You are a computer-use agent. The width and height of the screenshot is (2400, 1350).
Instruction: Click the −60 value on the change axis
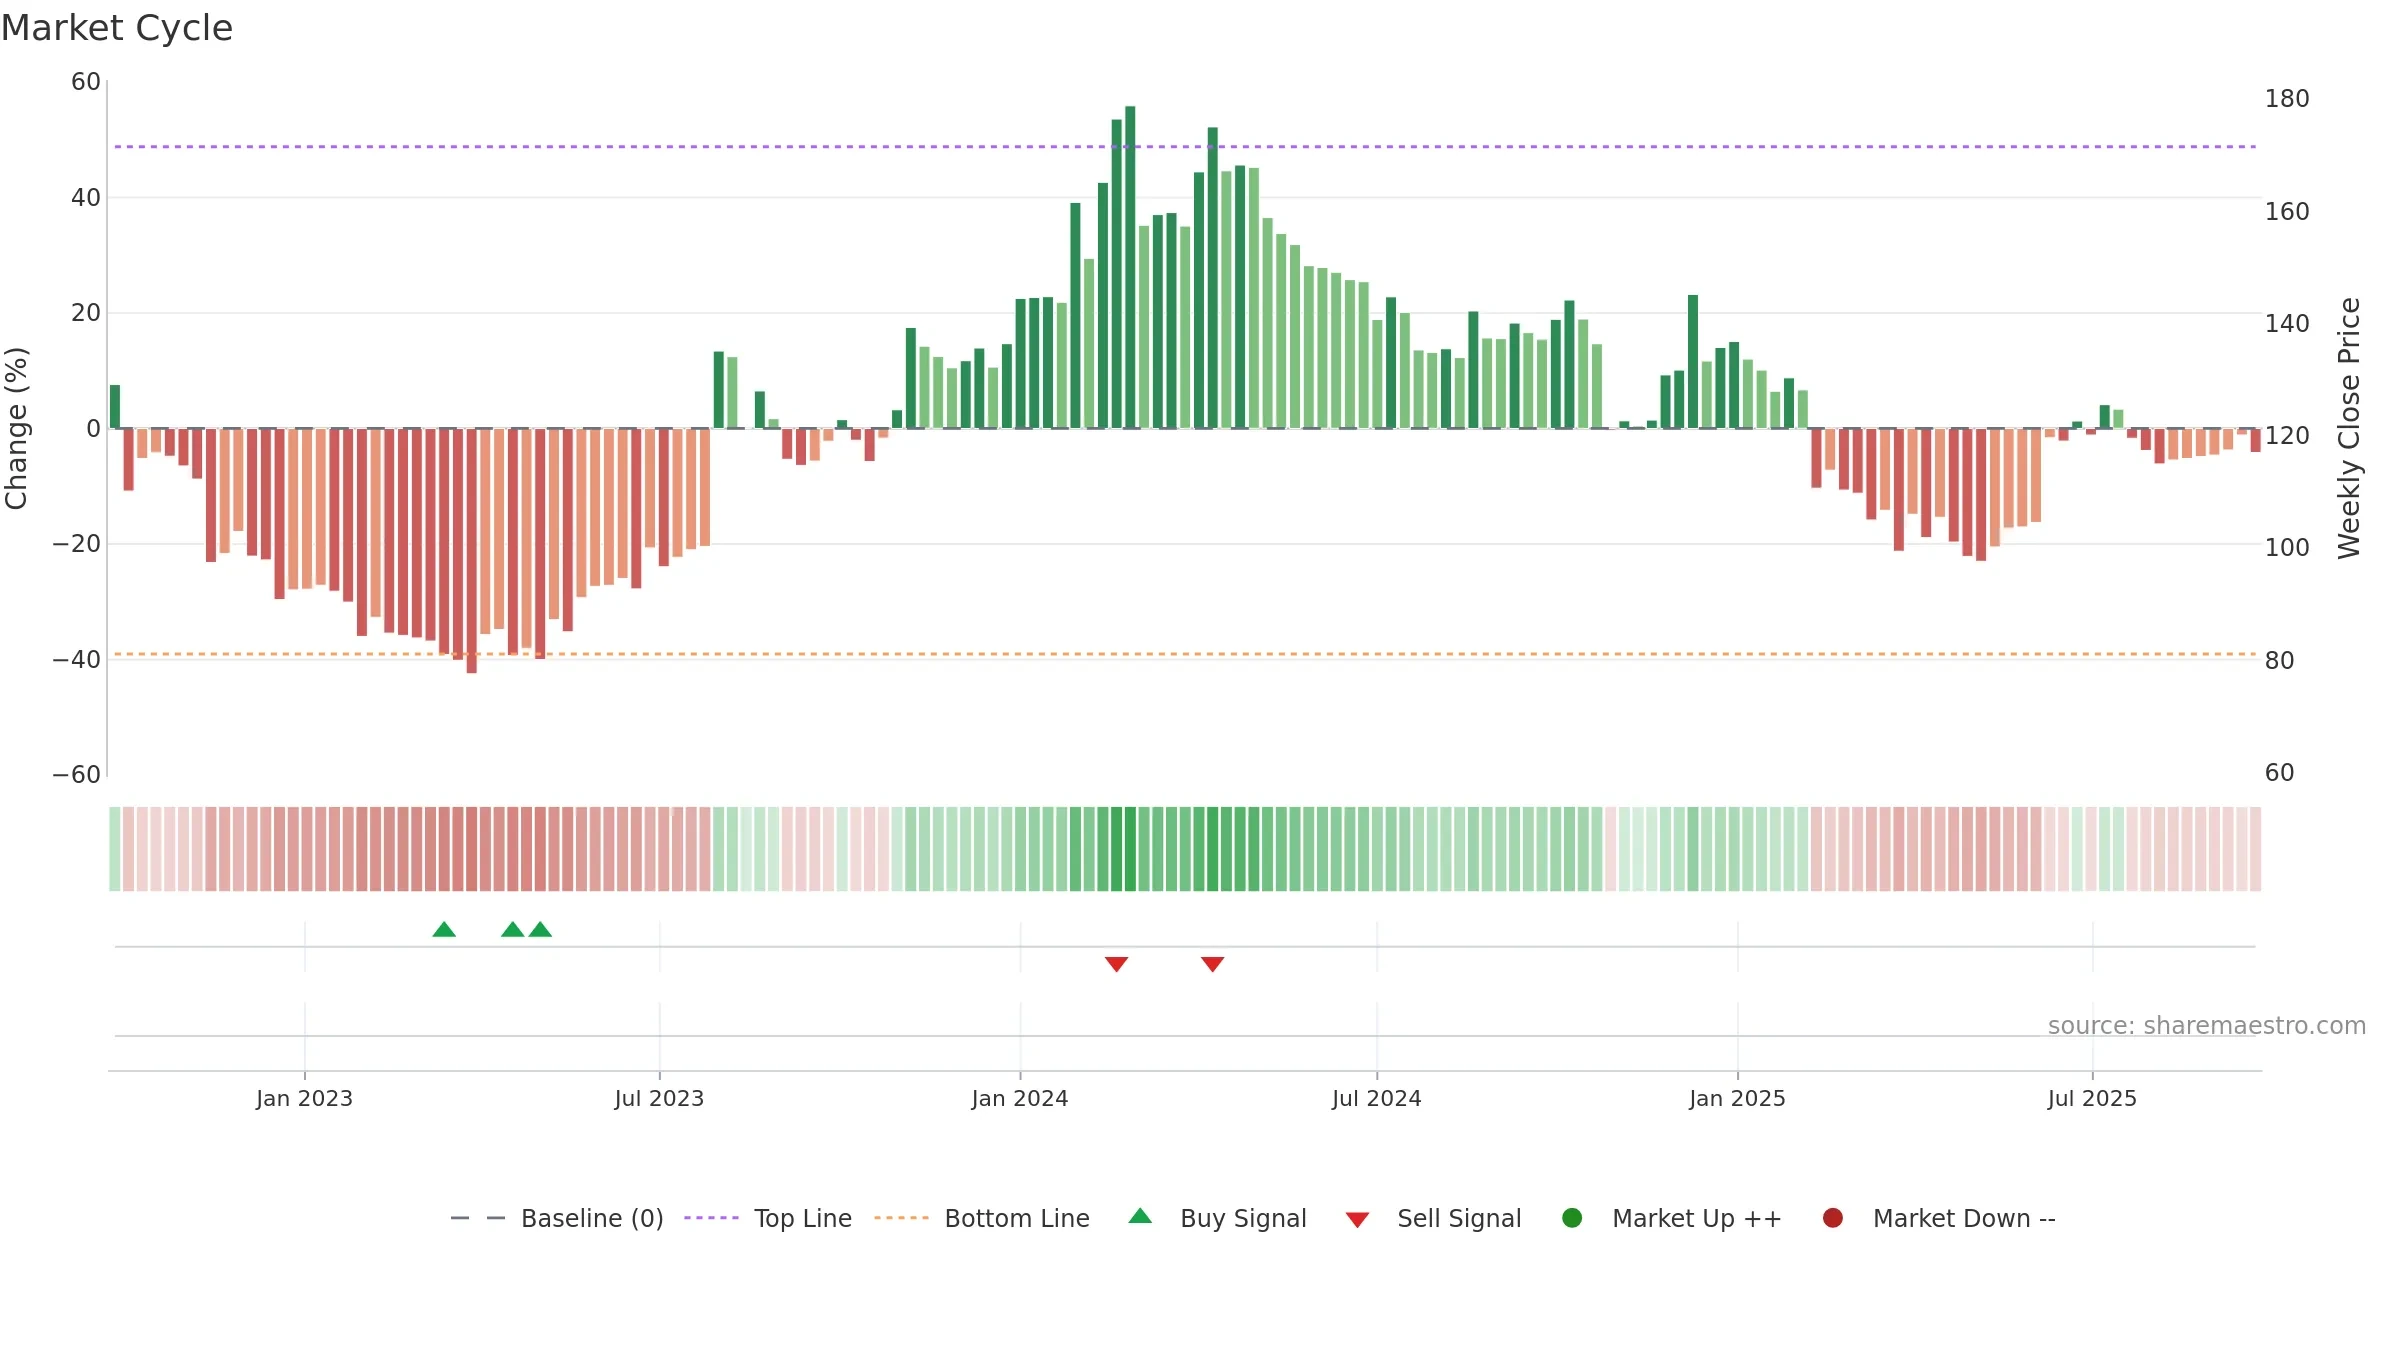(x=77, y=775)
